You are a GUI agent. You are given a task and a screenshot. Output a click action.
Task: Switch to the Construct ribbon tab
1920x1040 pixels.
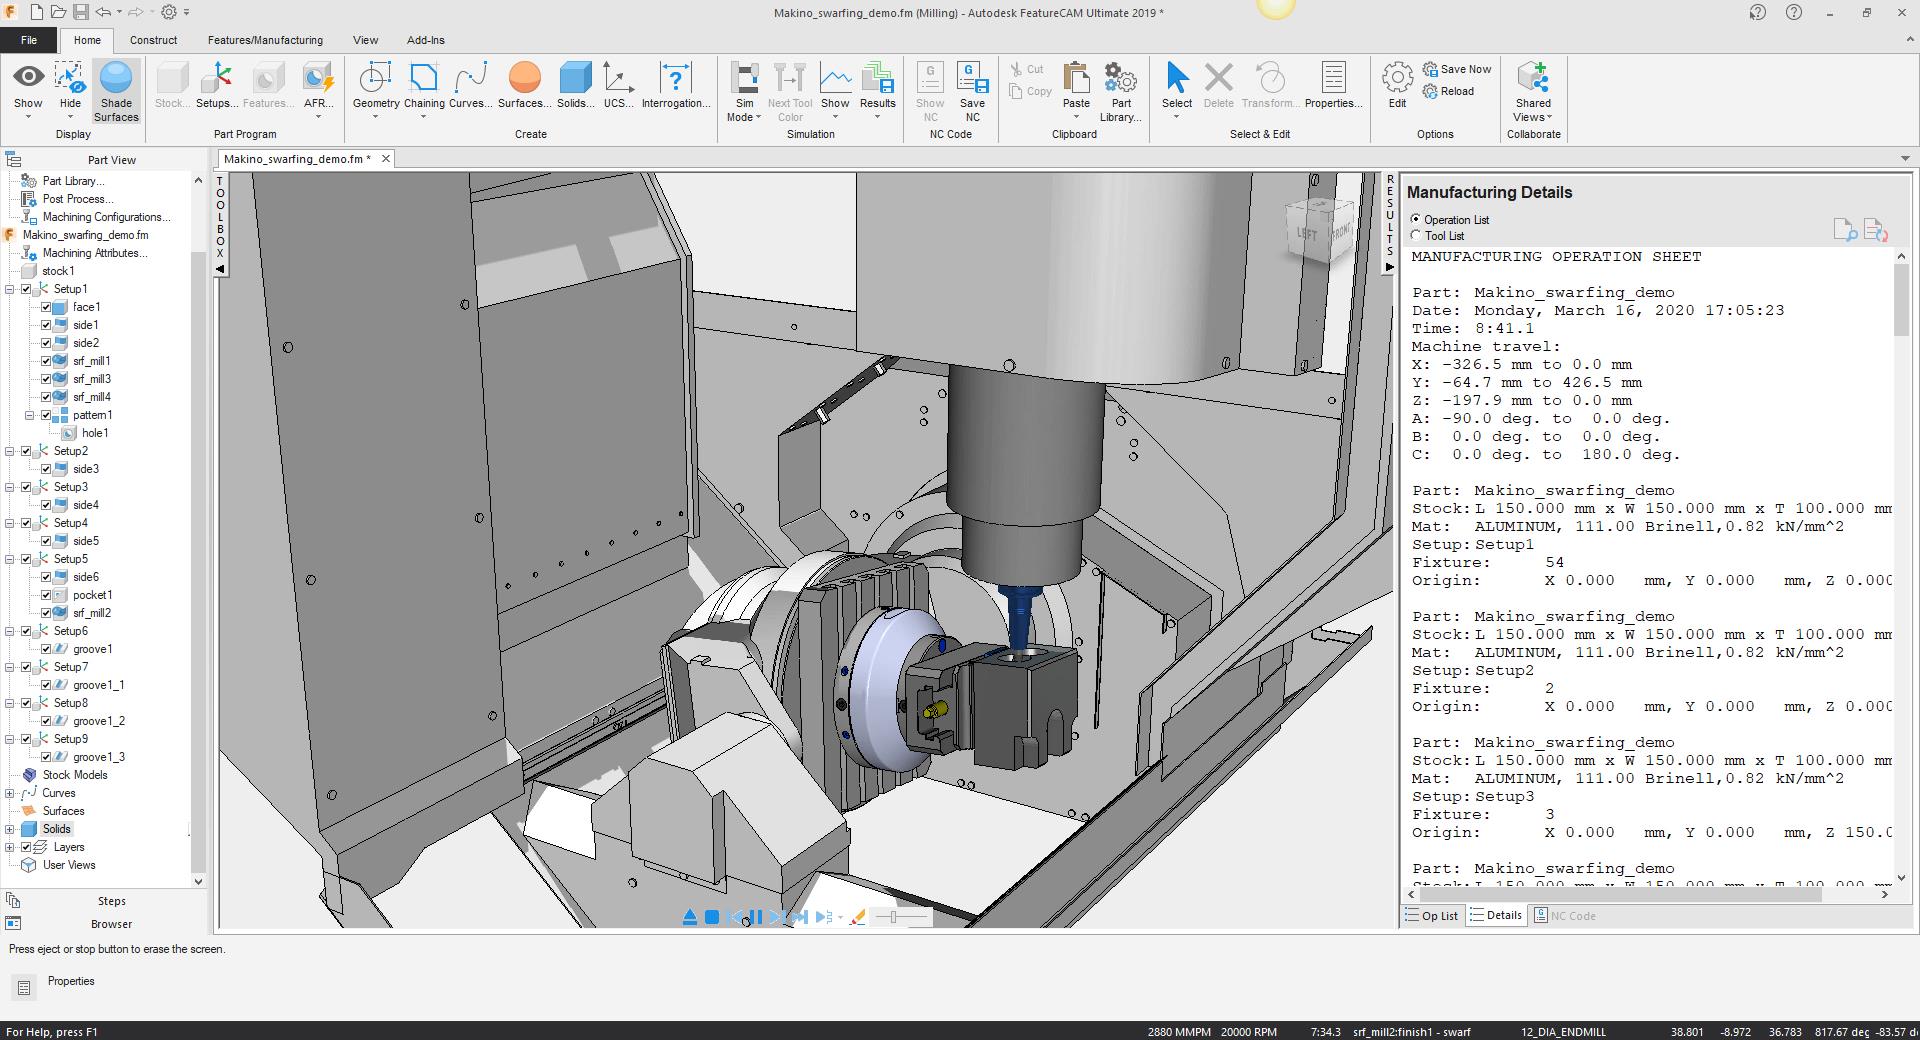[153, 40]
